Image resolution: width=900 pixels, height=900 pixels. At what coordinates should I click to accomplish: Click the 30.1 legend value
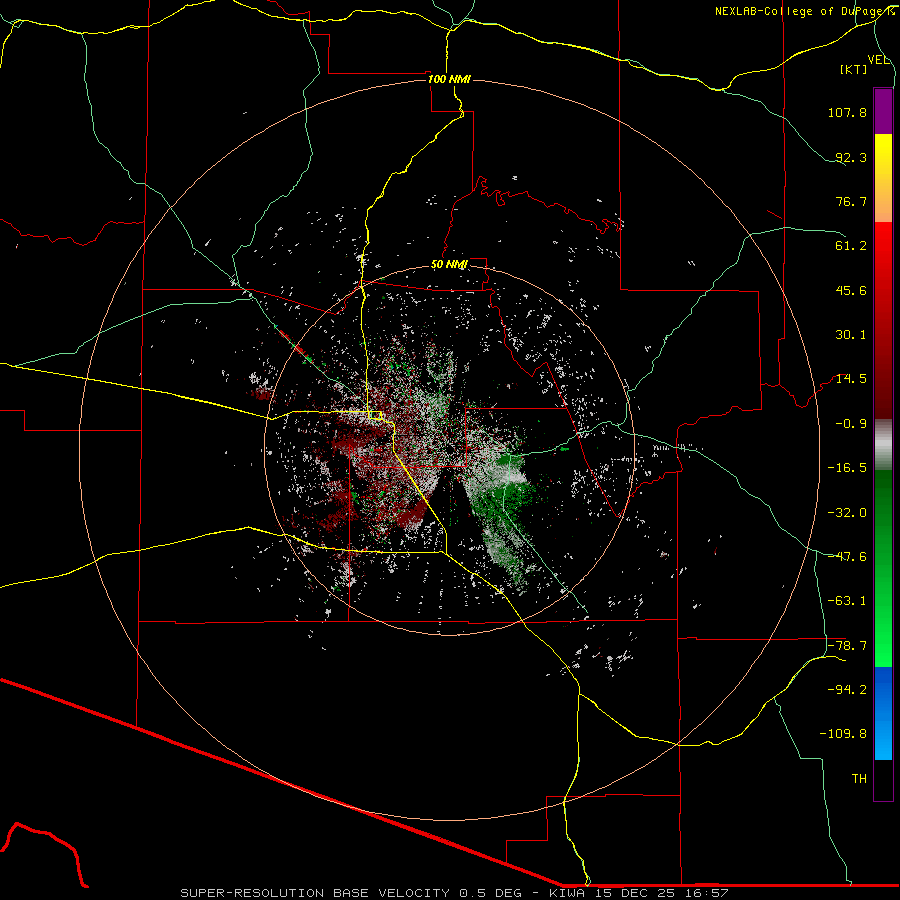tap(851, 335)
